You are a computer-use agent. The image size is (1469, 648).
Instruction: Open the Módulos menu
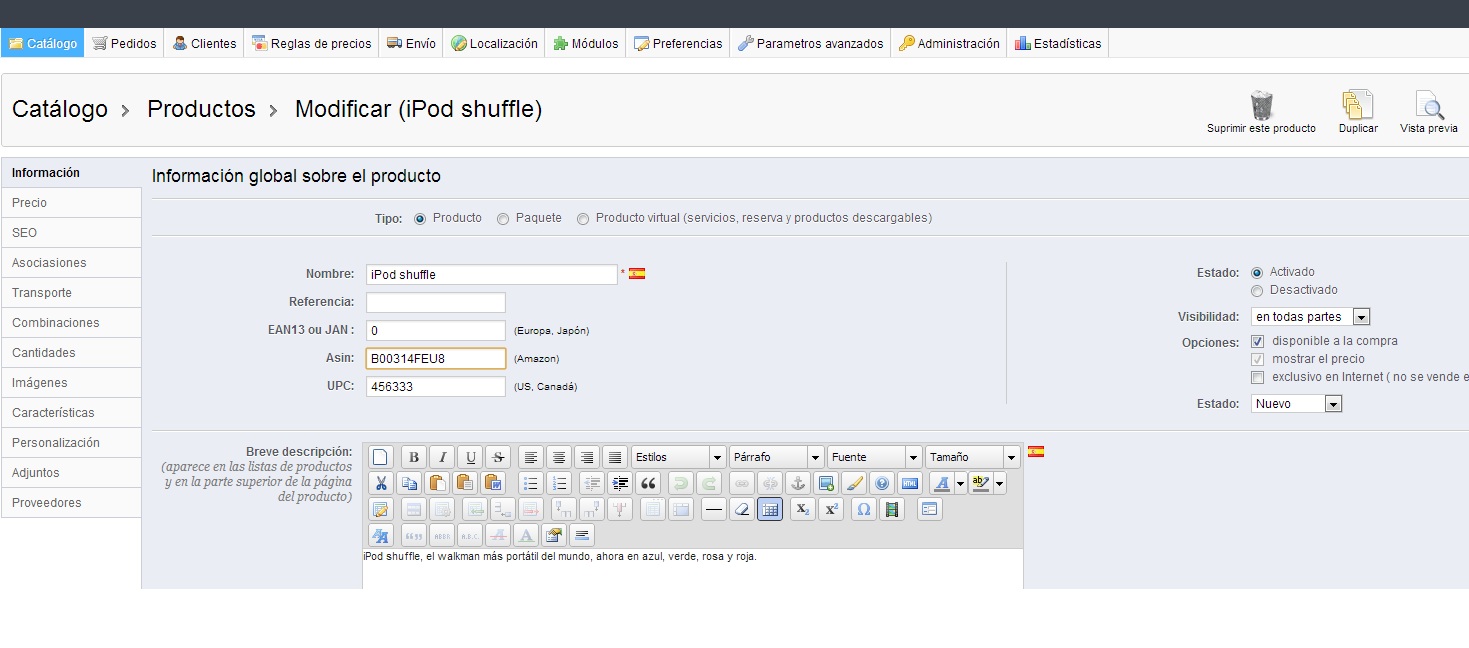(586, 43)
